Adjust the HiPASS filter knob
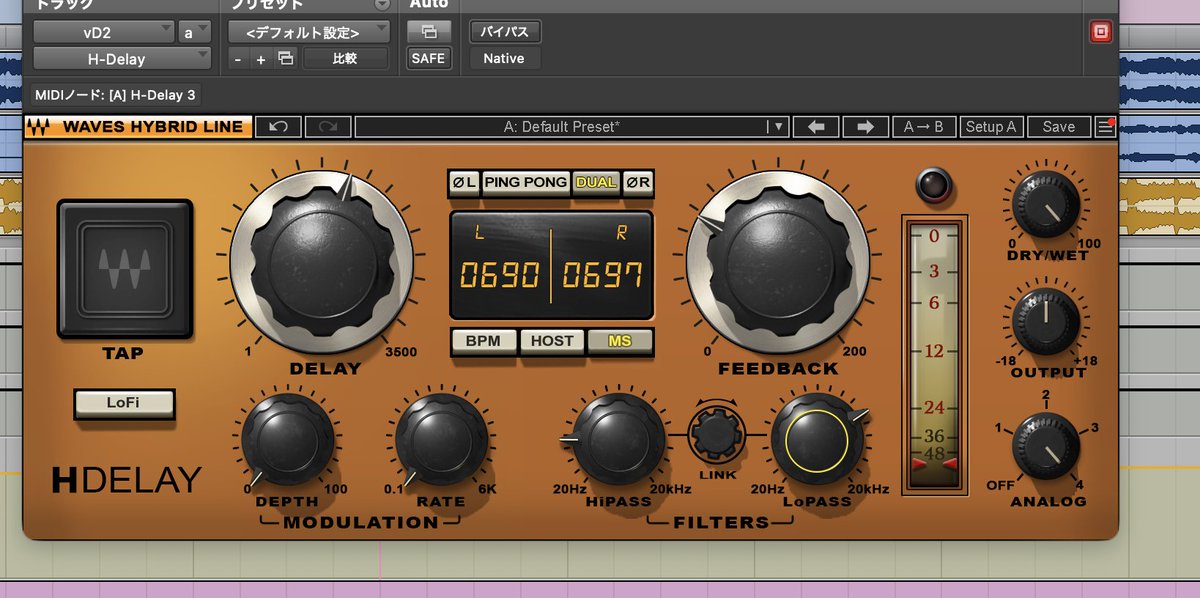This screenshot has height=598, width=1200. click(x=619, y=440)
